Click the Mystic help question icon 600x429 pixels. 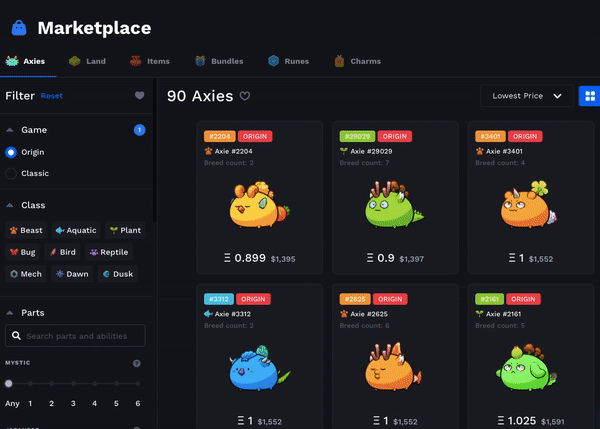(x=137, y=363)
